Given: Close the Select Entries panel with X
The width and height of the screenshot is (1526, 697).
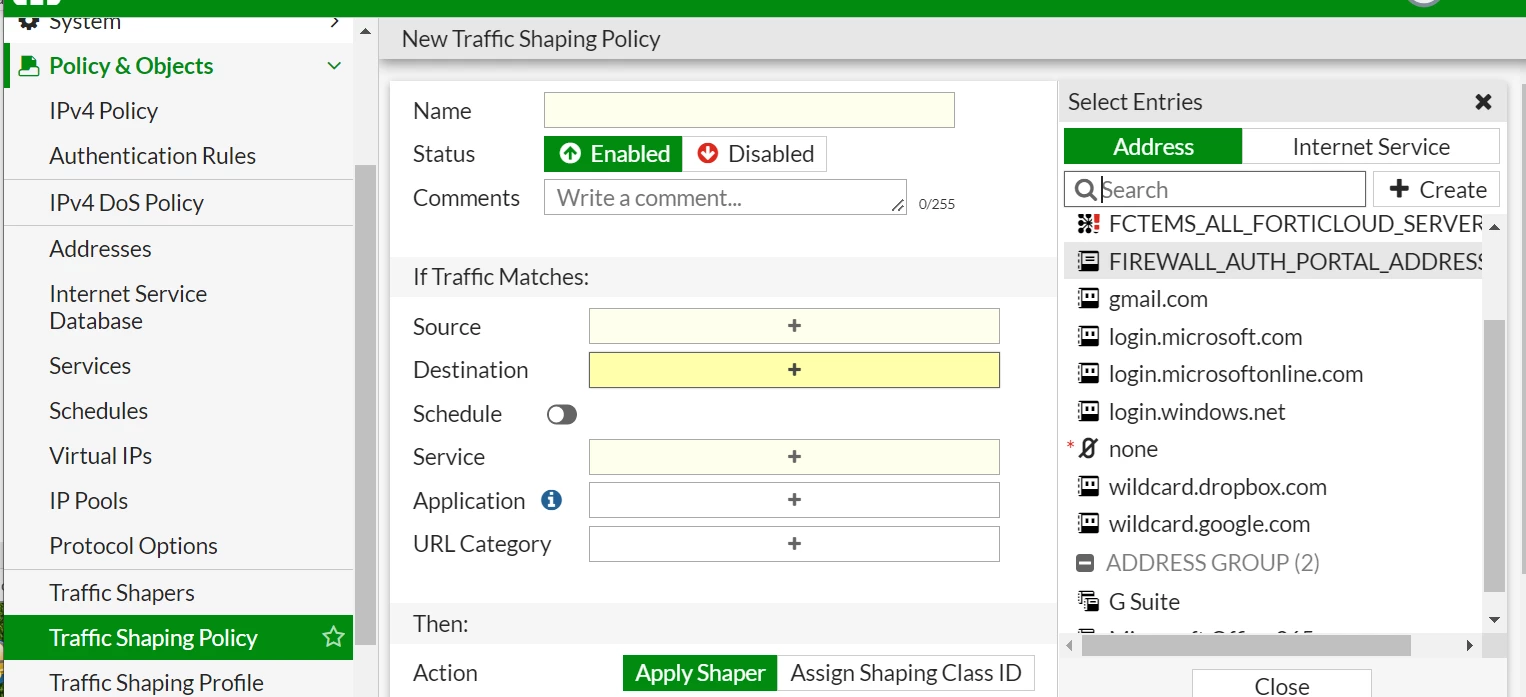Looking at the screenshot, I should (1483, 102).
